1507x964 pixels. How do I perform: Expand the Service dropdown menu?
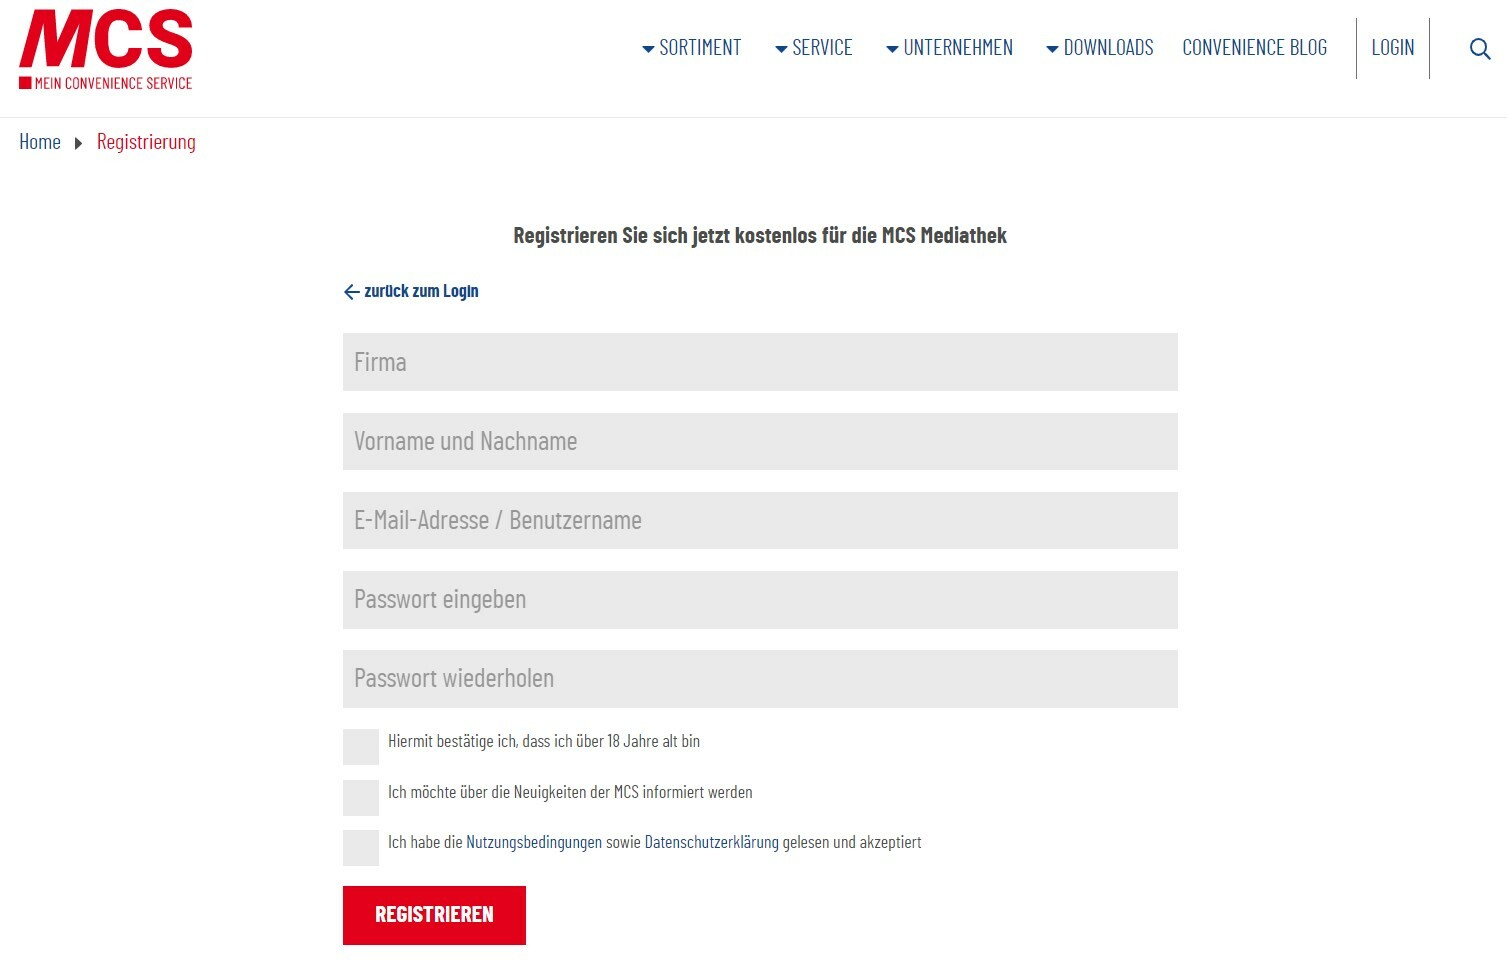point(813,48)
